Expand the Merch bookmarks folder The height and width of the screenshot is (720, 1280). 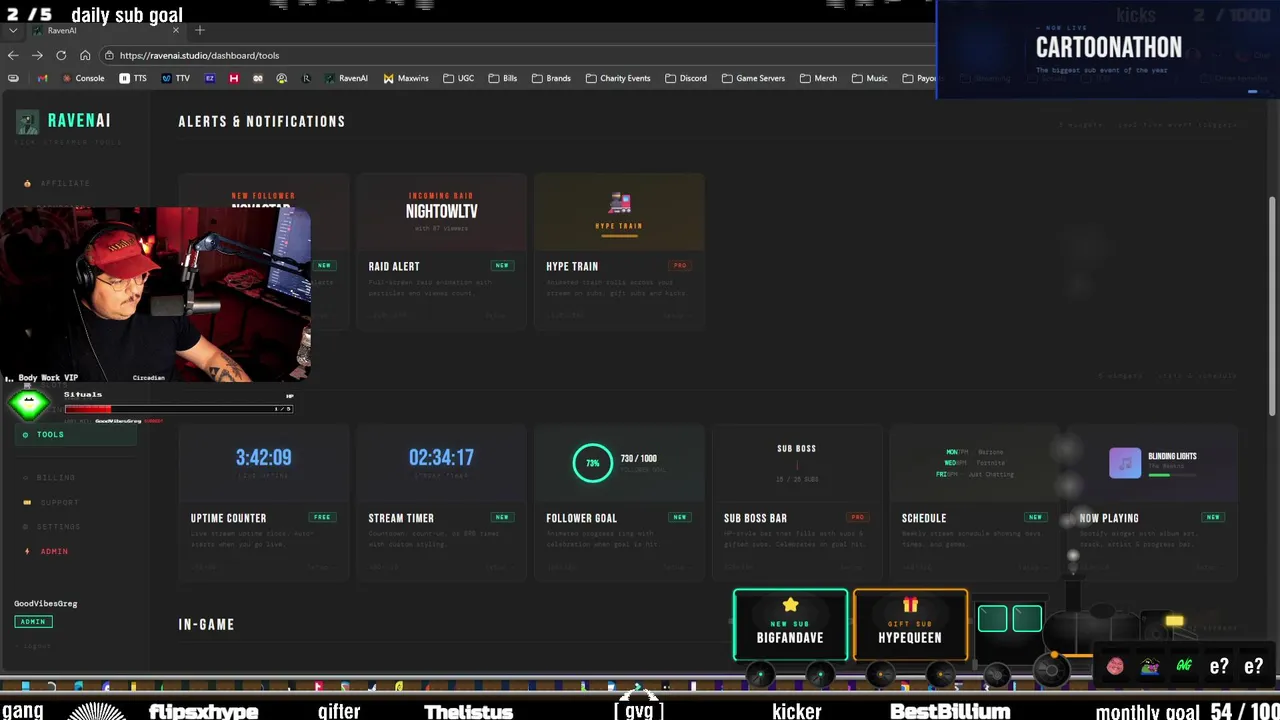(818, 78)
